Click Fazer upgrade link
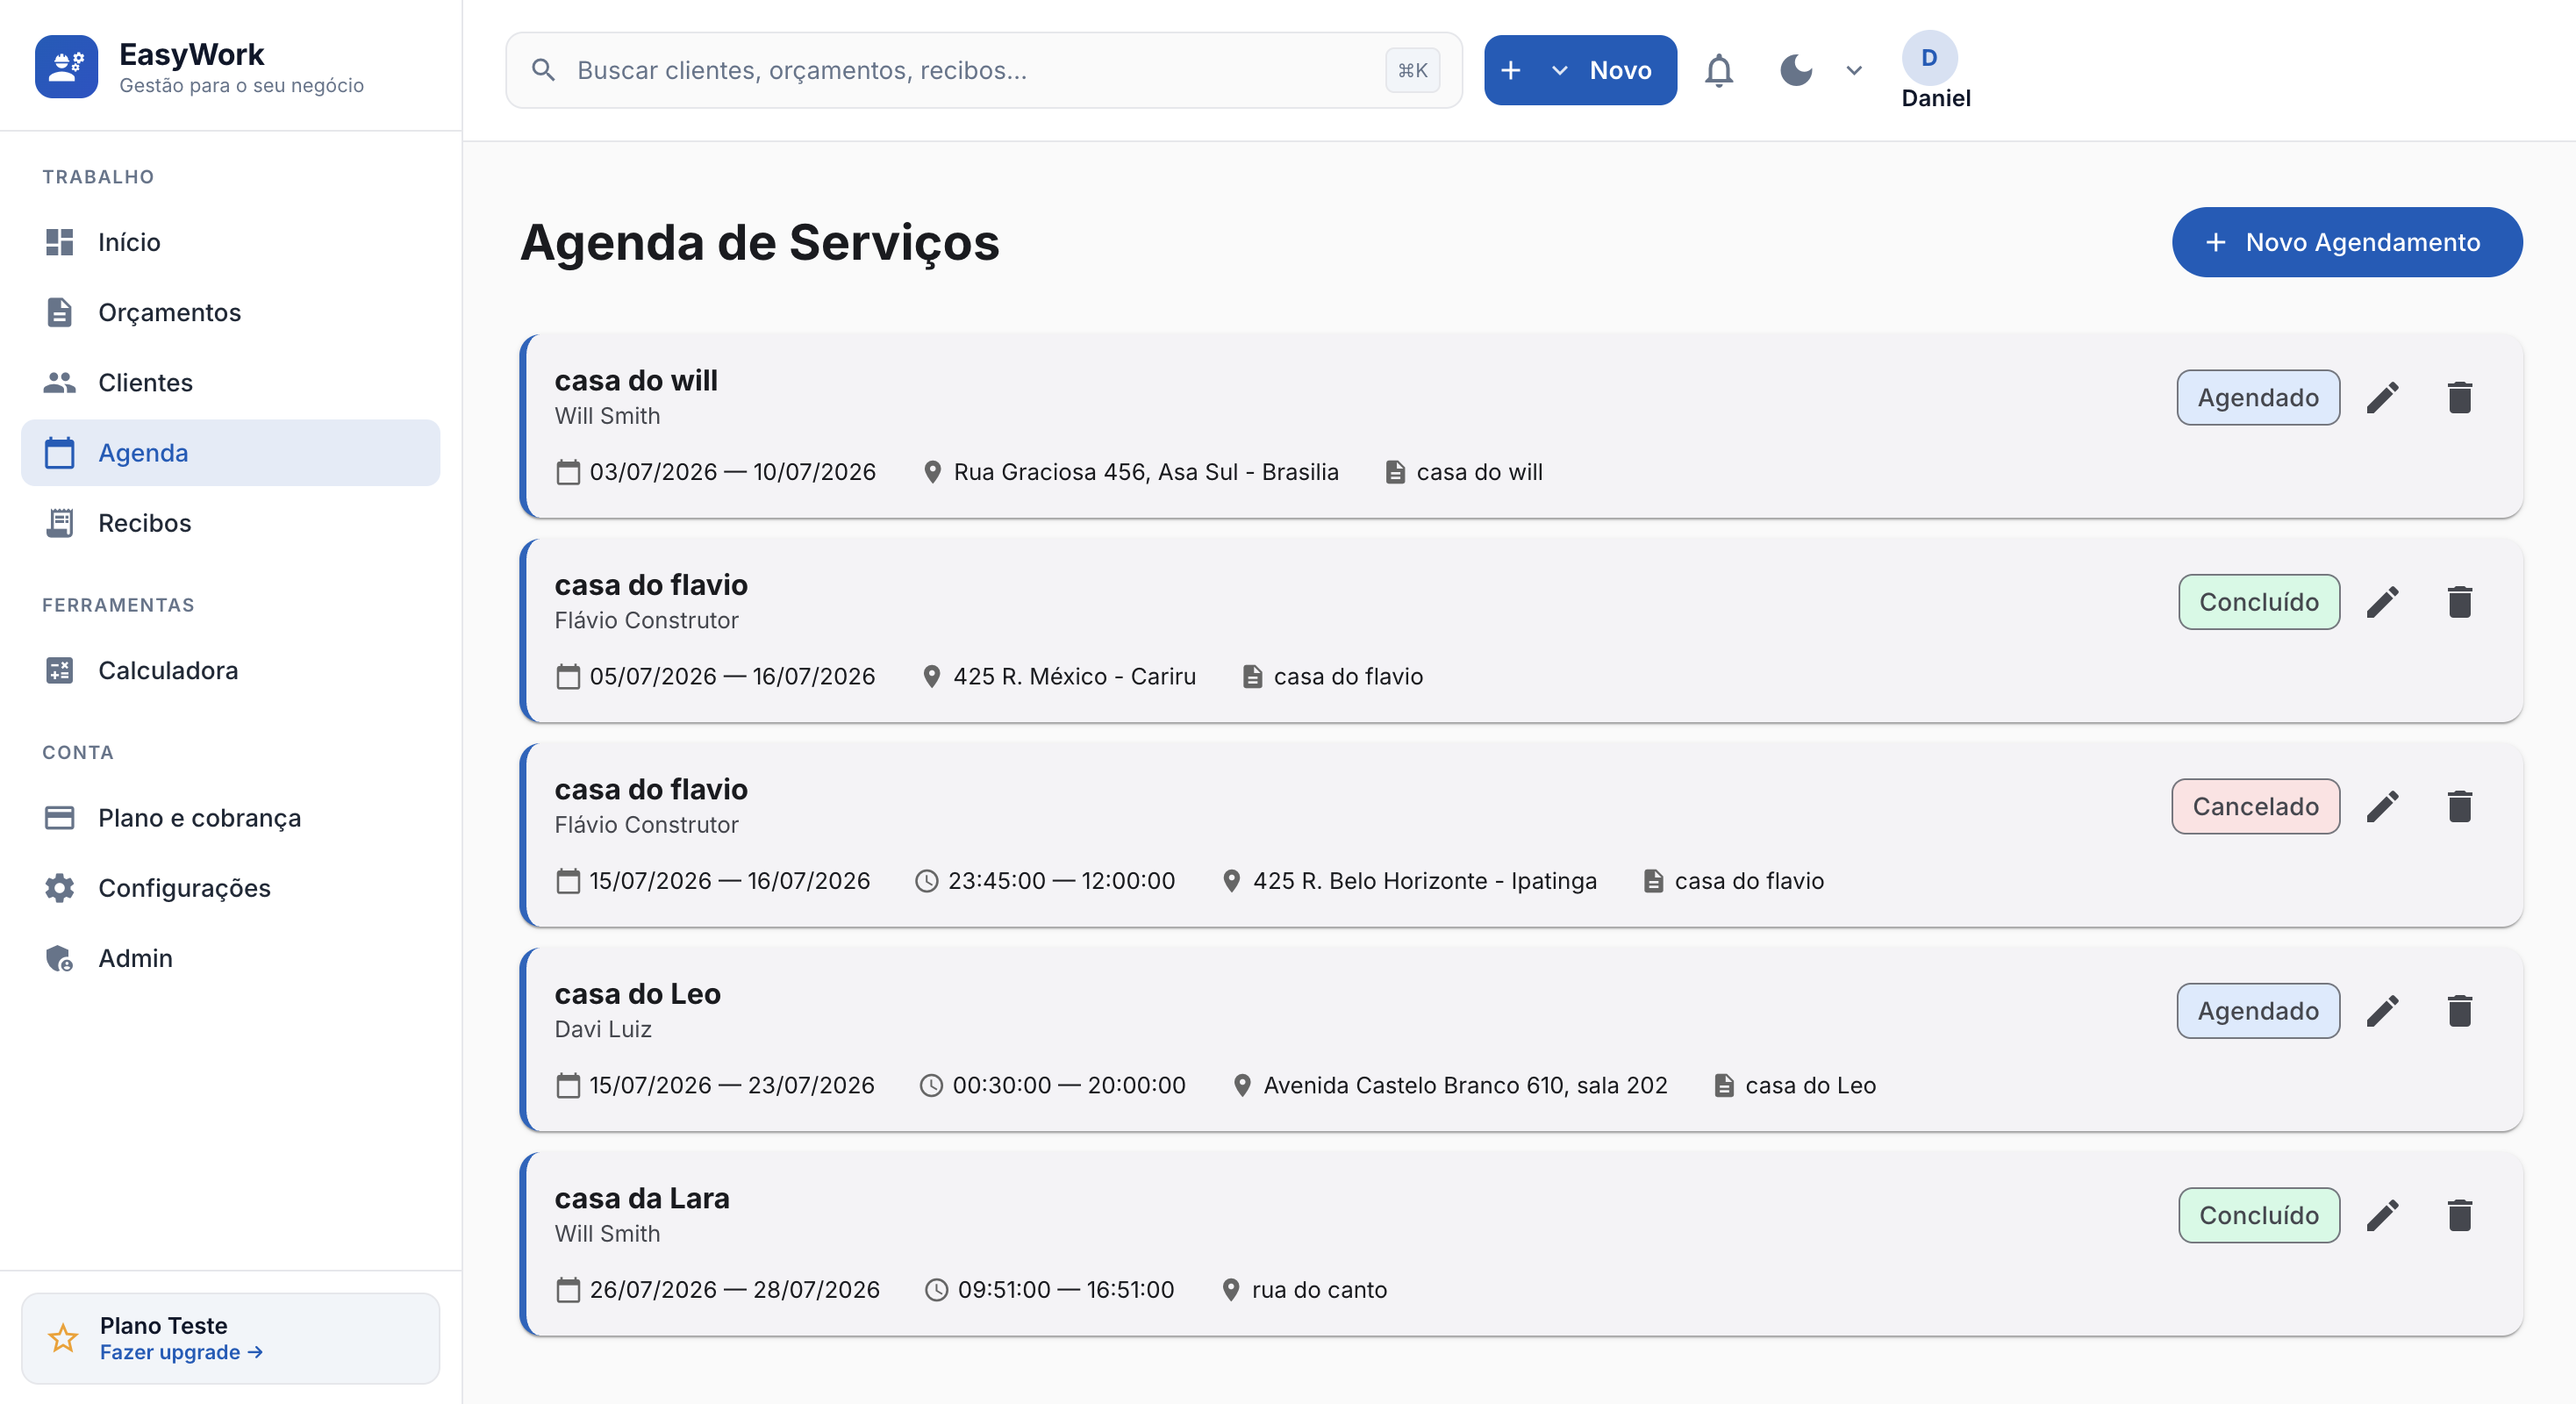2576x1404 pixels. pos(181,1352)
